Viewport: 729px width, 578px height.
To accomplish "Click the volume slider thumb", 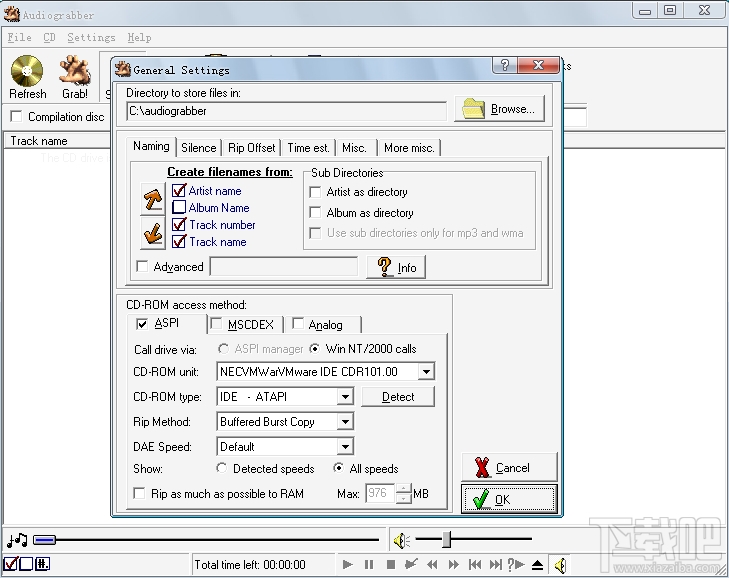I will [447, 539].
